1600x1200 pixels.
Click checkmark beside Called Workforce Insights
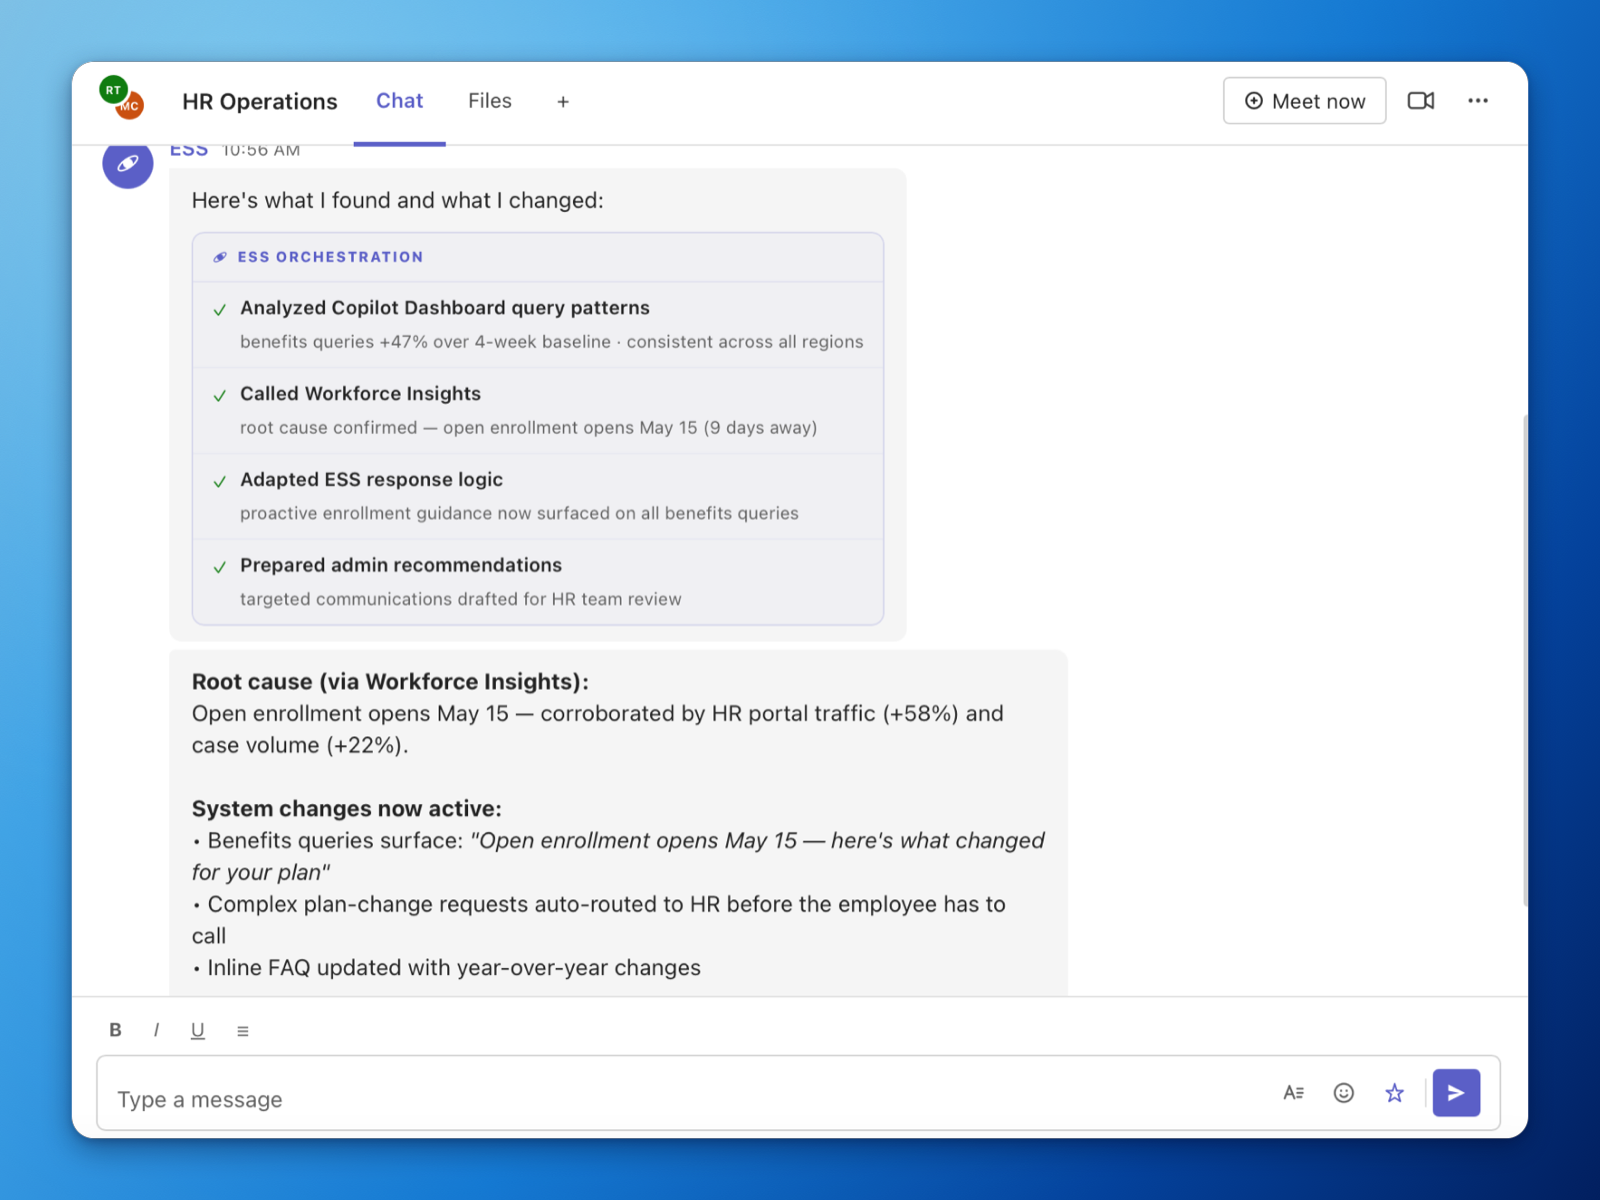click(x=220, y=396)
